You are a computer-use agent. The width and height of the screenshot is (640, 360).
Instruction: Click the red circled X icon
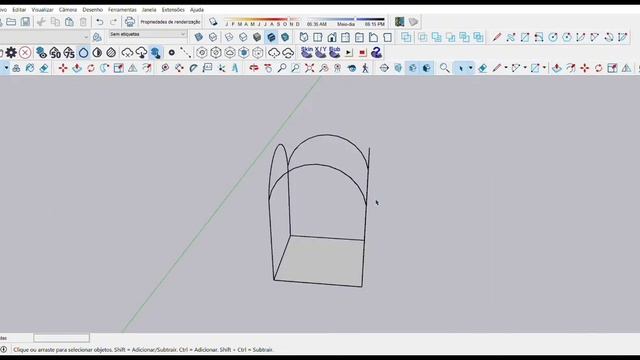tap(25, 53)
